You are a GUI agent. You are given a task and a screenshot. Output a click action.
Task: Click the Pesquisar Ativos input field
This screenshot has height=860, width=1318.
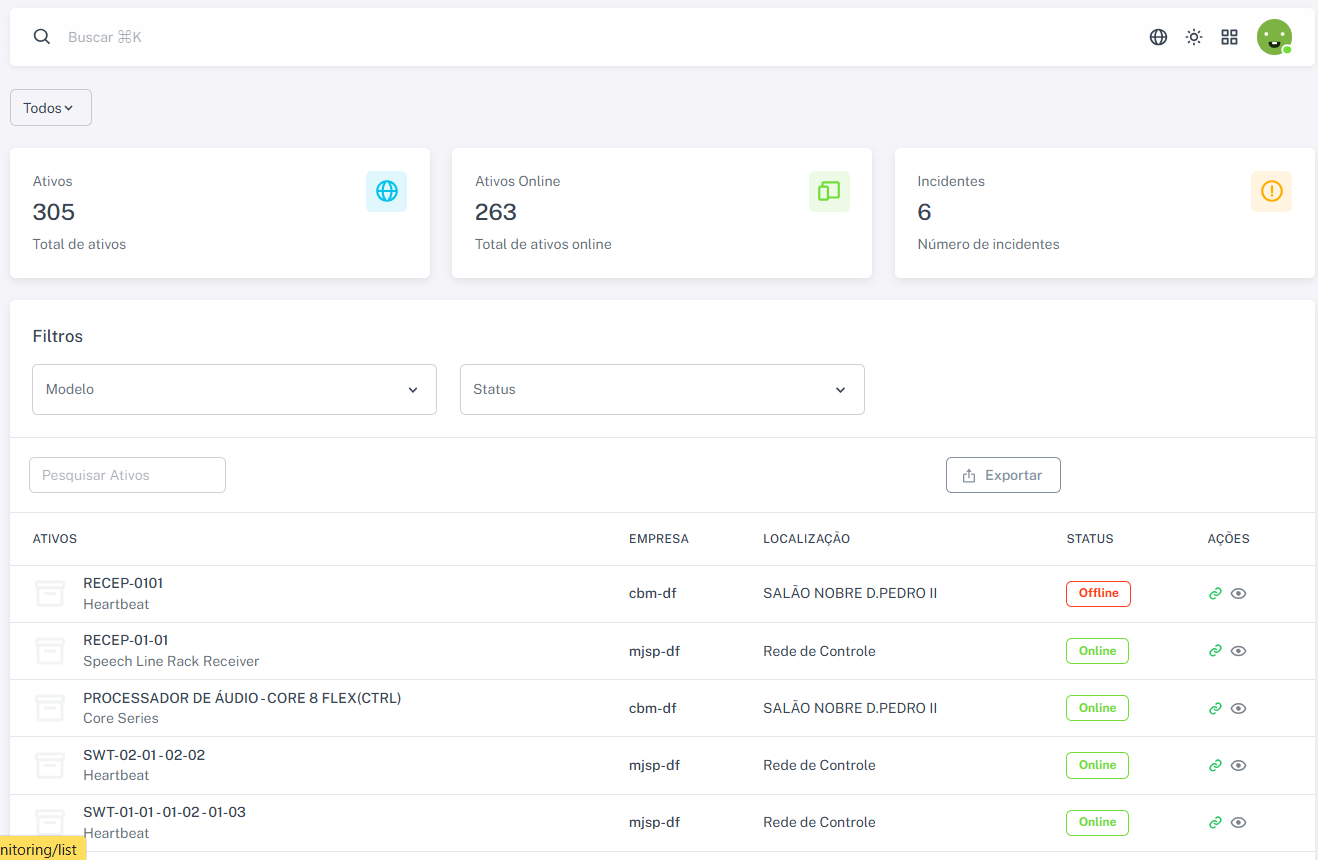127,475
